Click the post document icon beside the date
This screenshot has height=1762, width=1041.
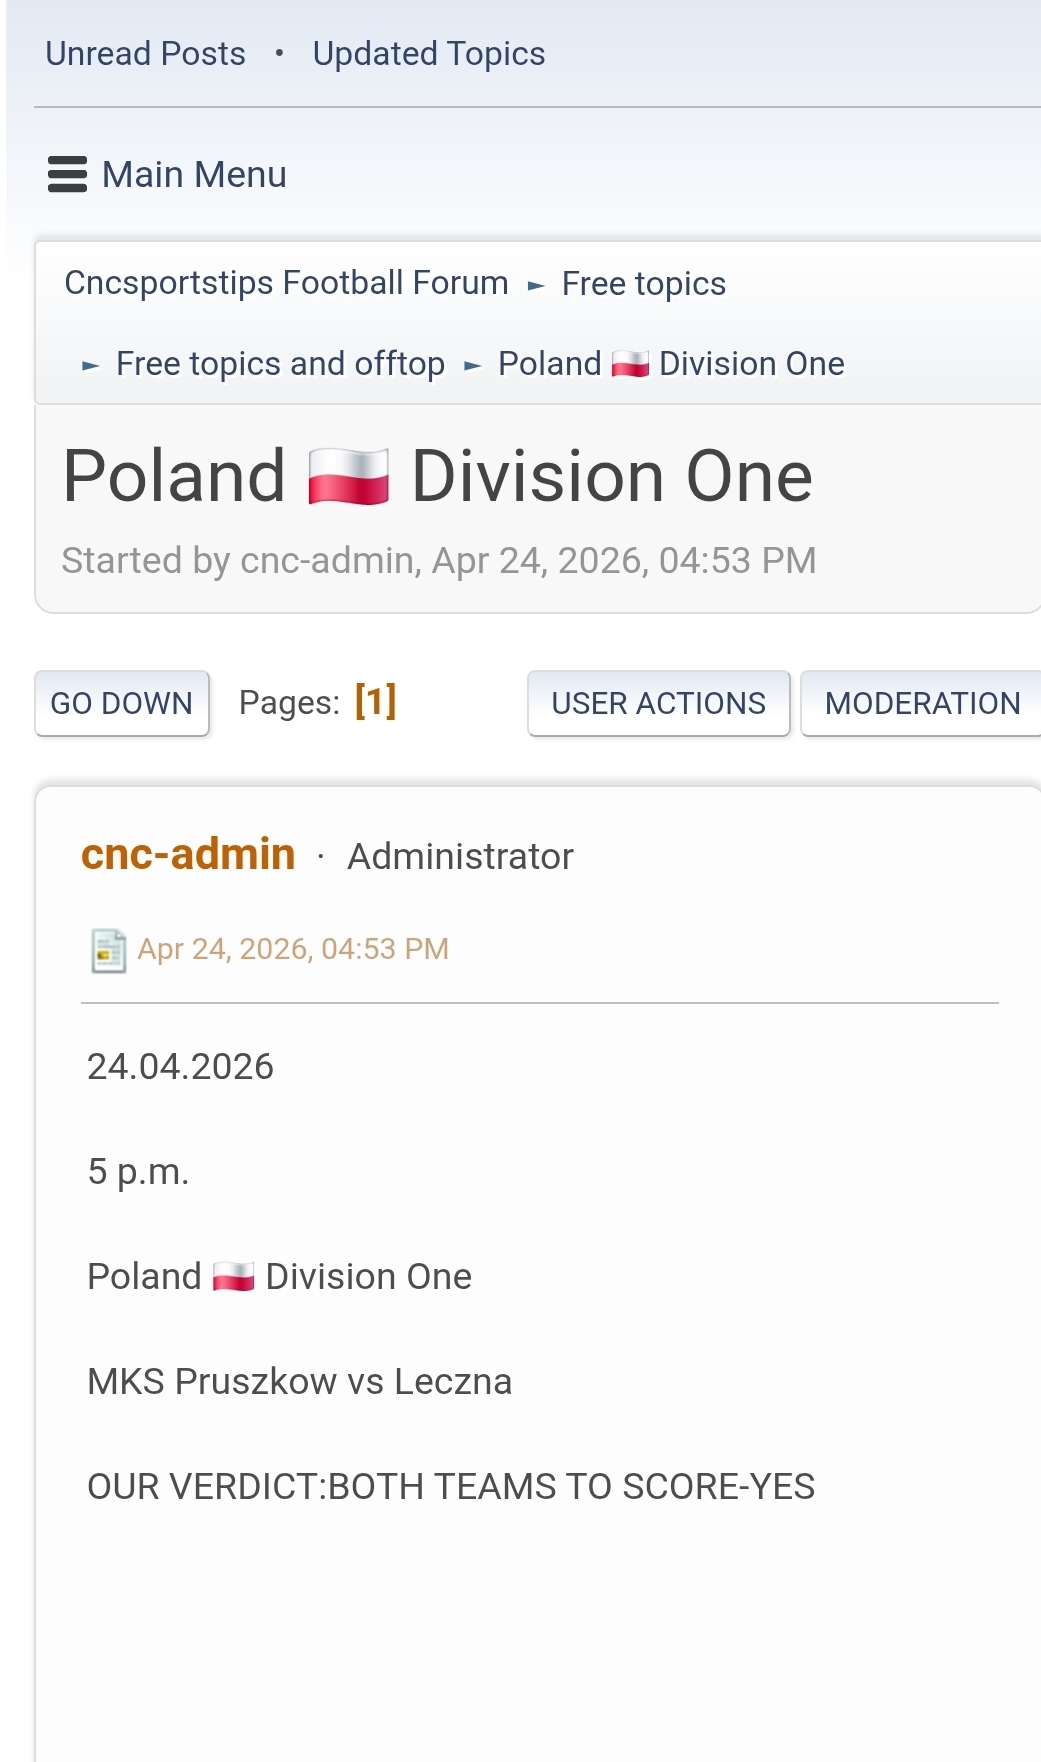(108, 950)
